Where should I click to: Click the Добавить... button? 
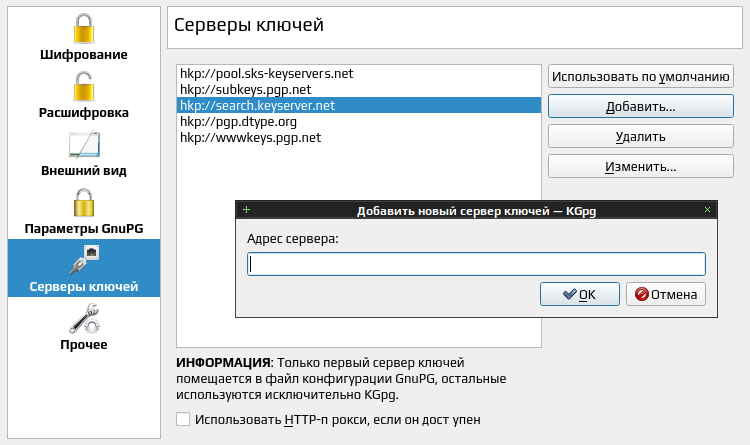click(x=640, y=106)
